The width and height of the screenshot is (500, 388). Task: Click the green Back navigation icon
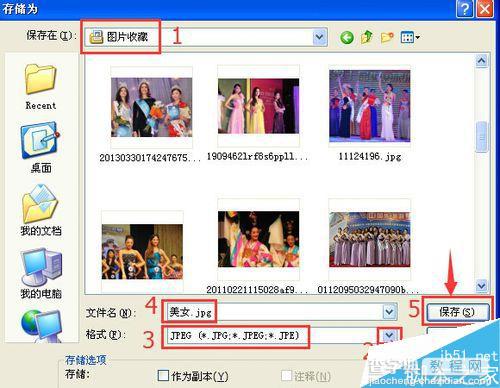[347, 37]
